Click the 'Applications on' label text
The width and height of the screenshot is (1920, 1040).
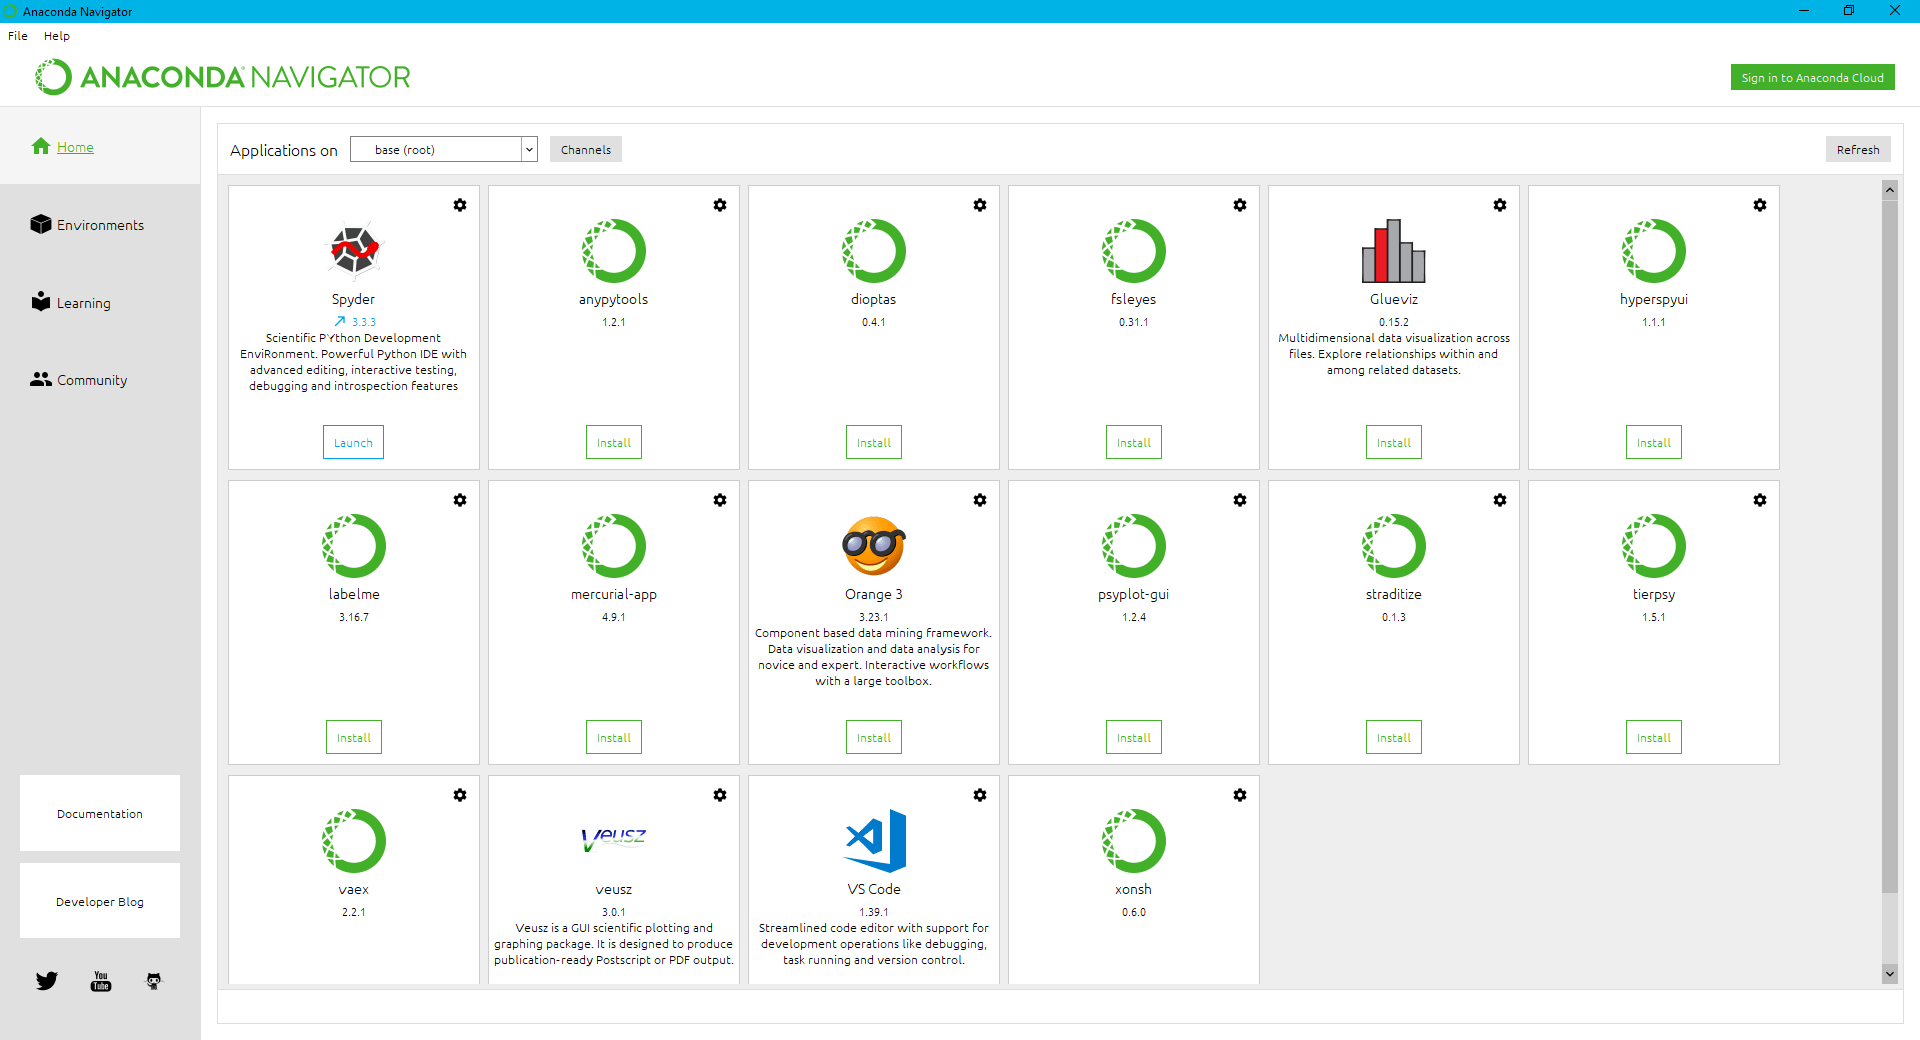[x=284, y=150]
